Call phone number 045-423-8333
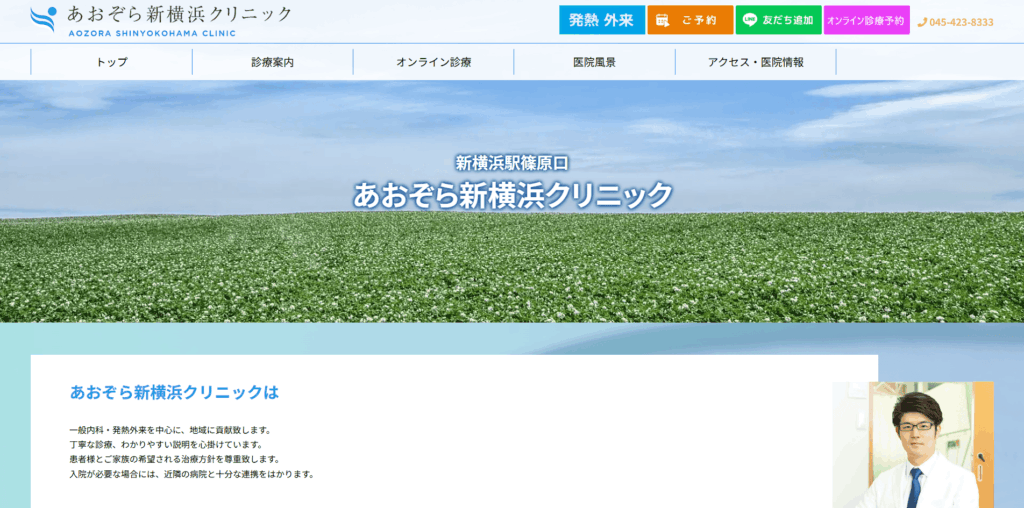 [961, 22]
